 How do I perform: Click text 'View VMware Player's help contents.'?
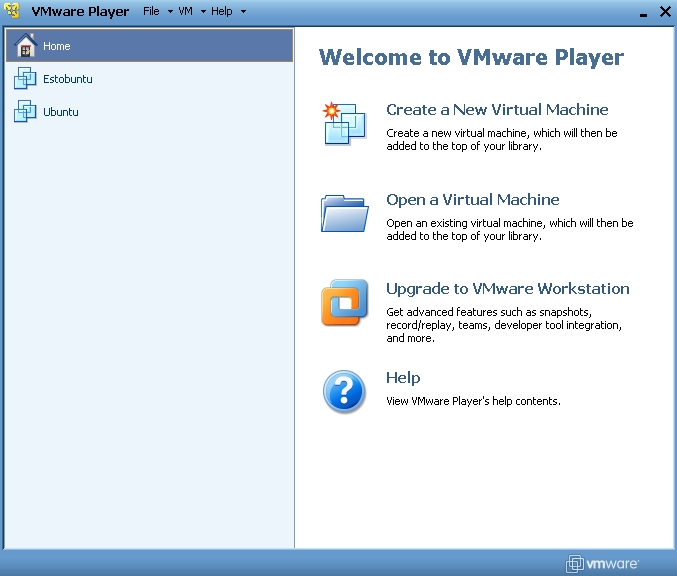(x=473, y=401)
